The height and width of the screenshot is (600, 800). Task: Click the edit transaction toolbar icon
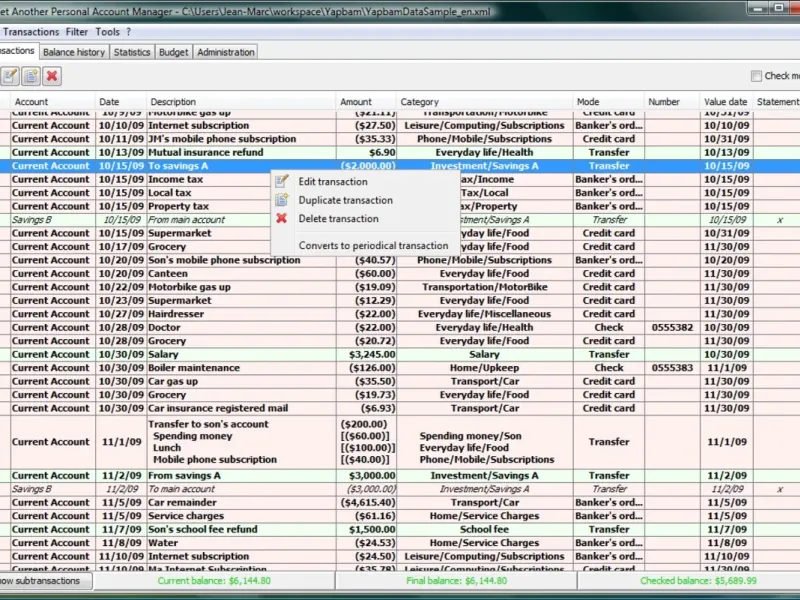tap(10, 77)
